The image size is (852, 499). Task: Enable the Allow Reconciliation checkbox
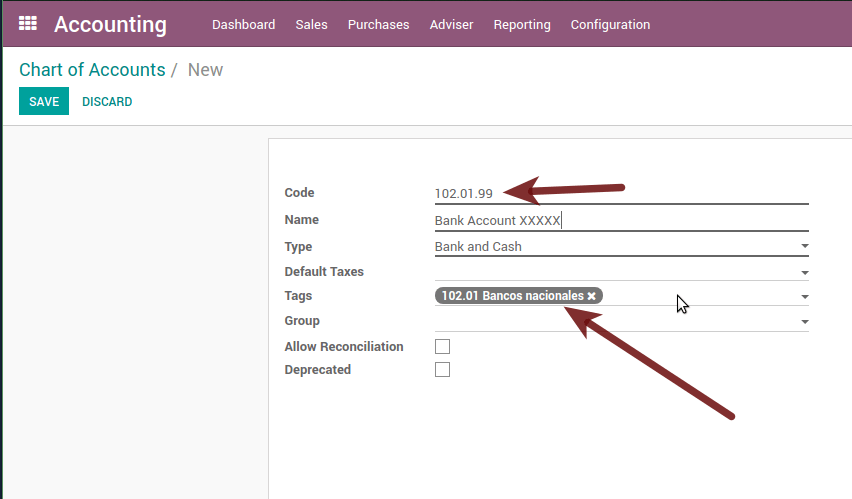click(x=443, y=347)
